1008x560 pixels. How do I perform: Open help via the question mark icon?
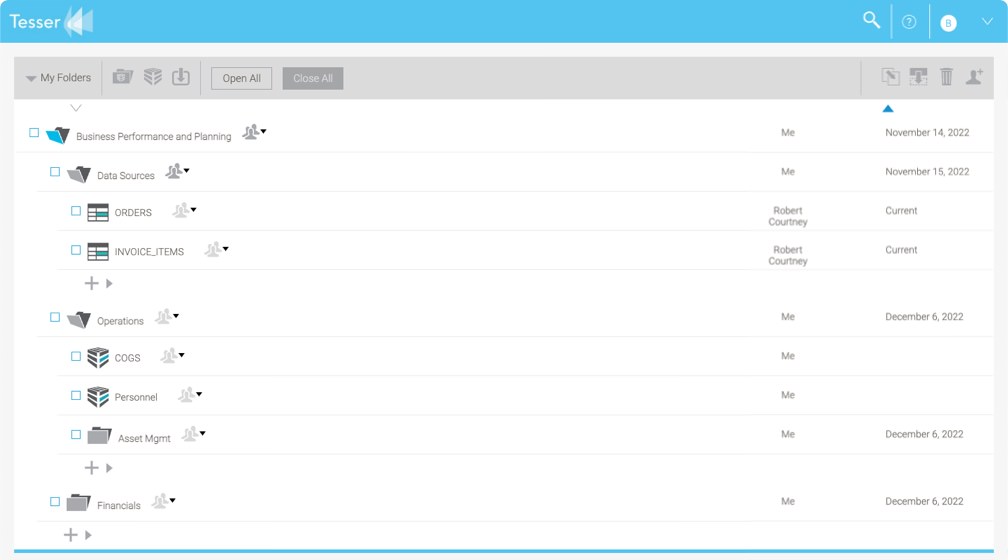pyautogui.click(x=909, y=22)
